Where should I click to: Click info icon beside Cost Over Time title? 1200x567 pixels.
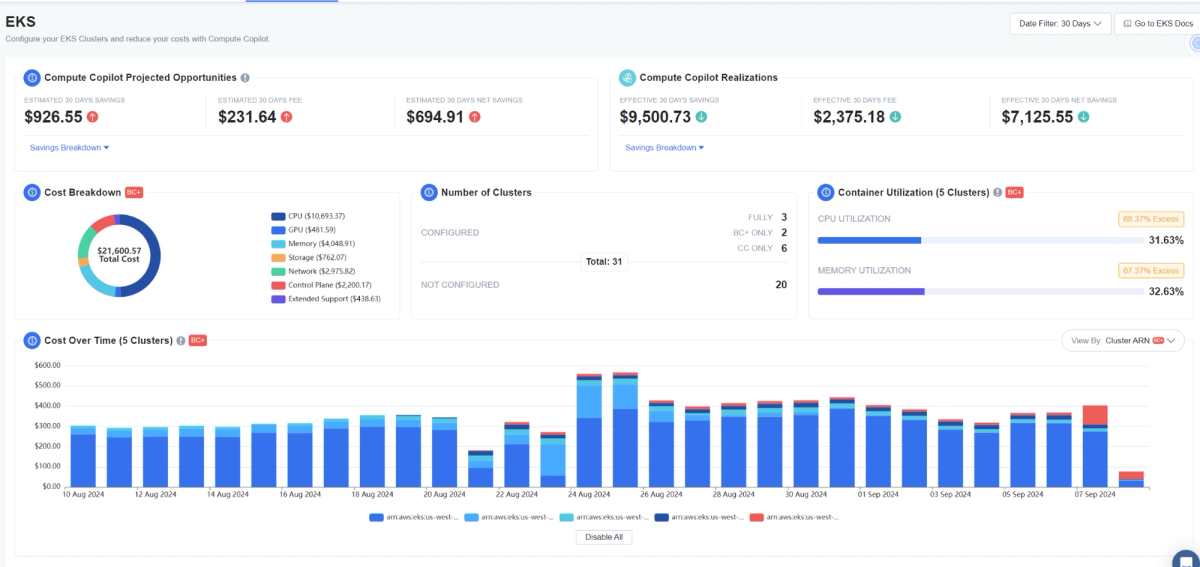(181, 340)
